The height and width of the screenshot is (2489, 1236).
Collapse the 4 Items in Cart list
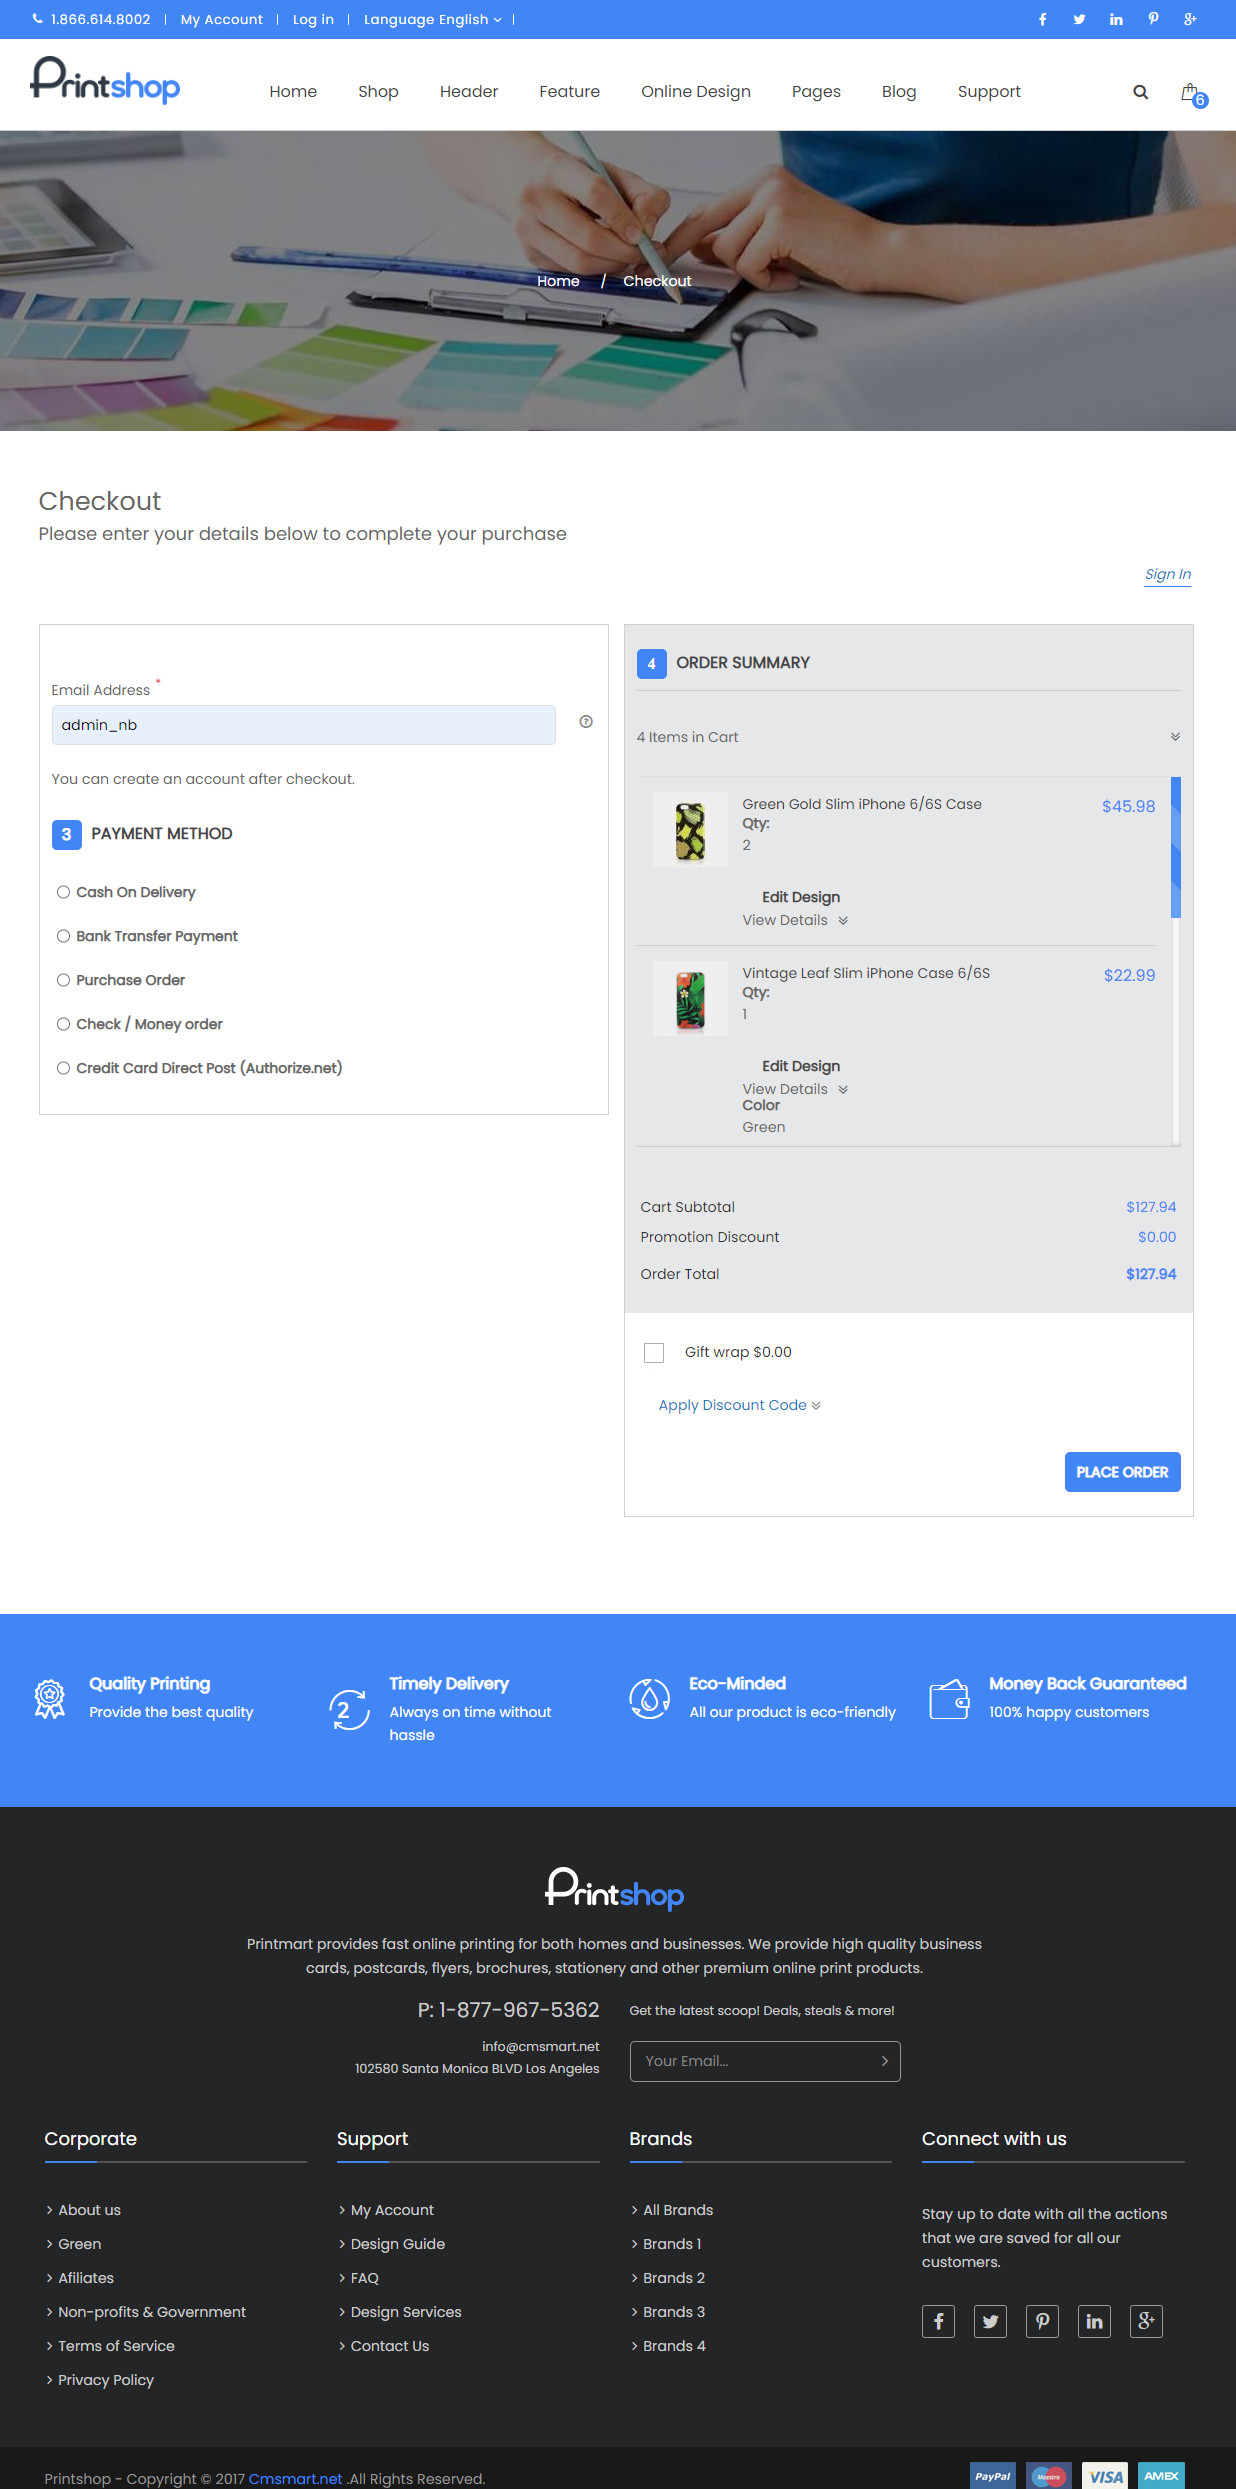click(x=1175, y=737)
